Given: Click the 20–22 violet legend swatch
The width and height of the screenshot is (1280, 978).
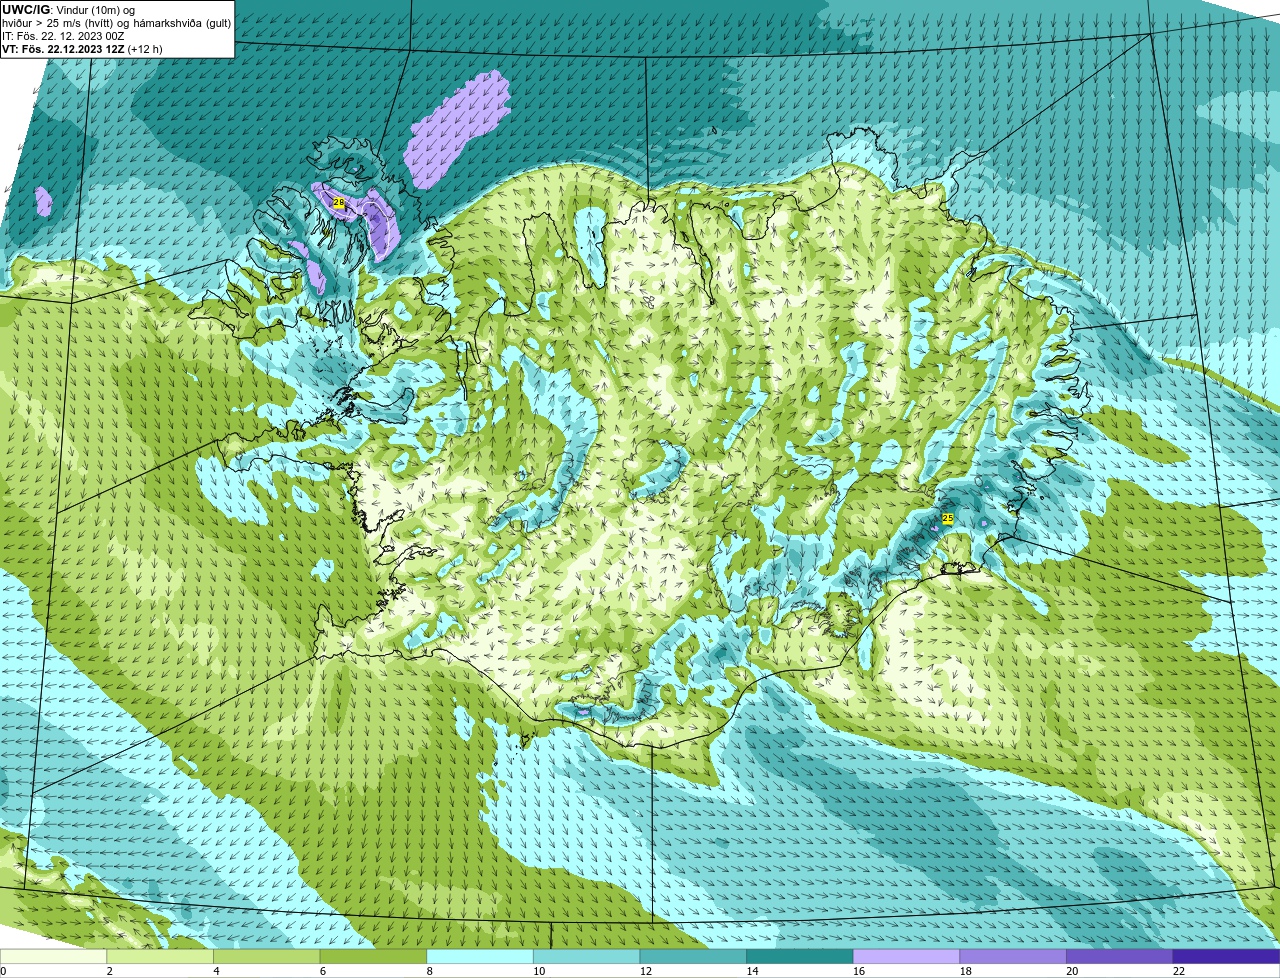Looking at the screenshot, I should pyautogui.click(x=1119, y=956).
